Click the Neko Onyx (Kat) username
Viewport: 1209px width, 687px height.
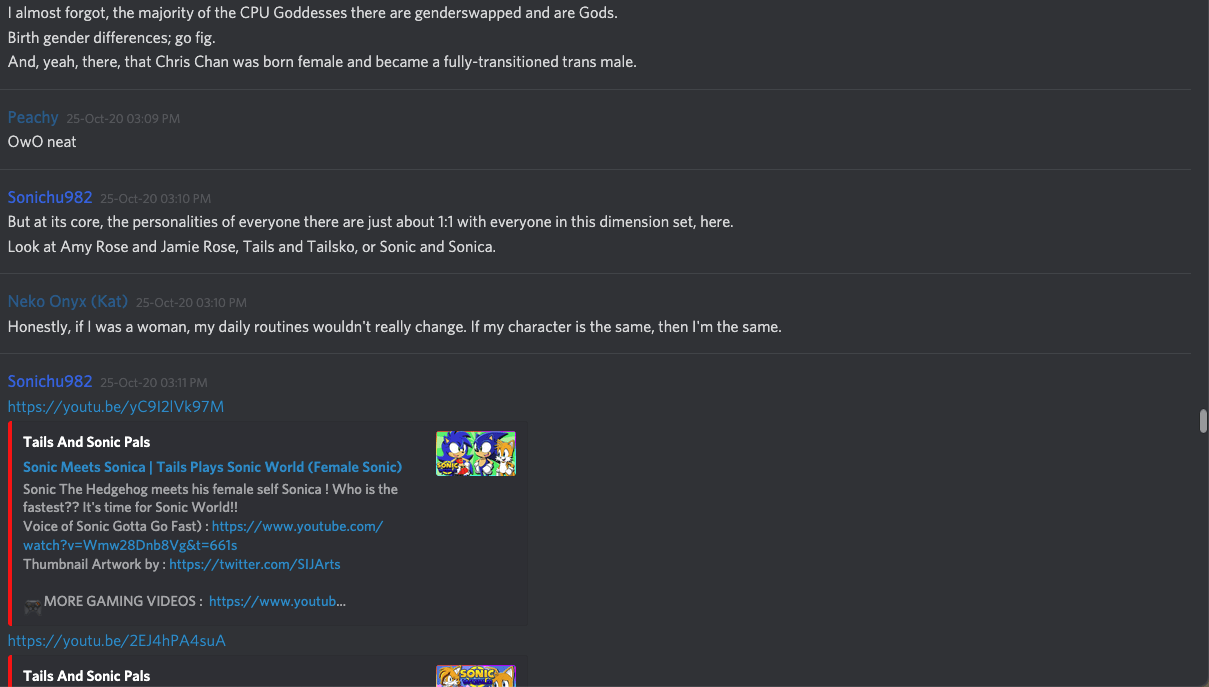[x=68, y=301]
